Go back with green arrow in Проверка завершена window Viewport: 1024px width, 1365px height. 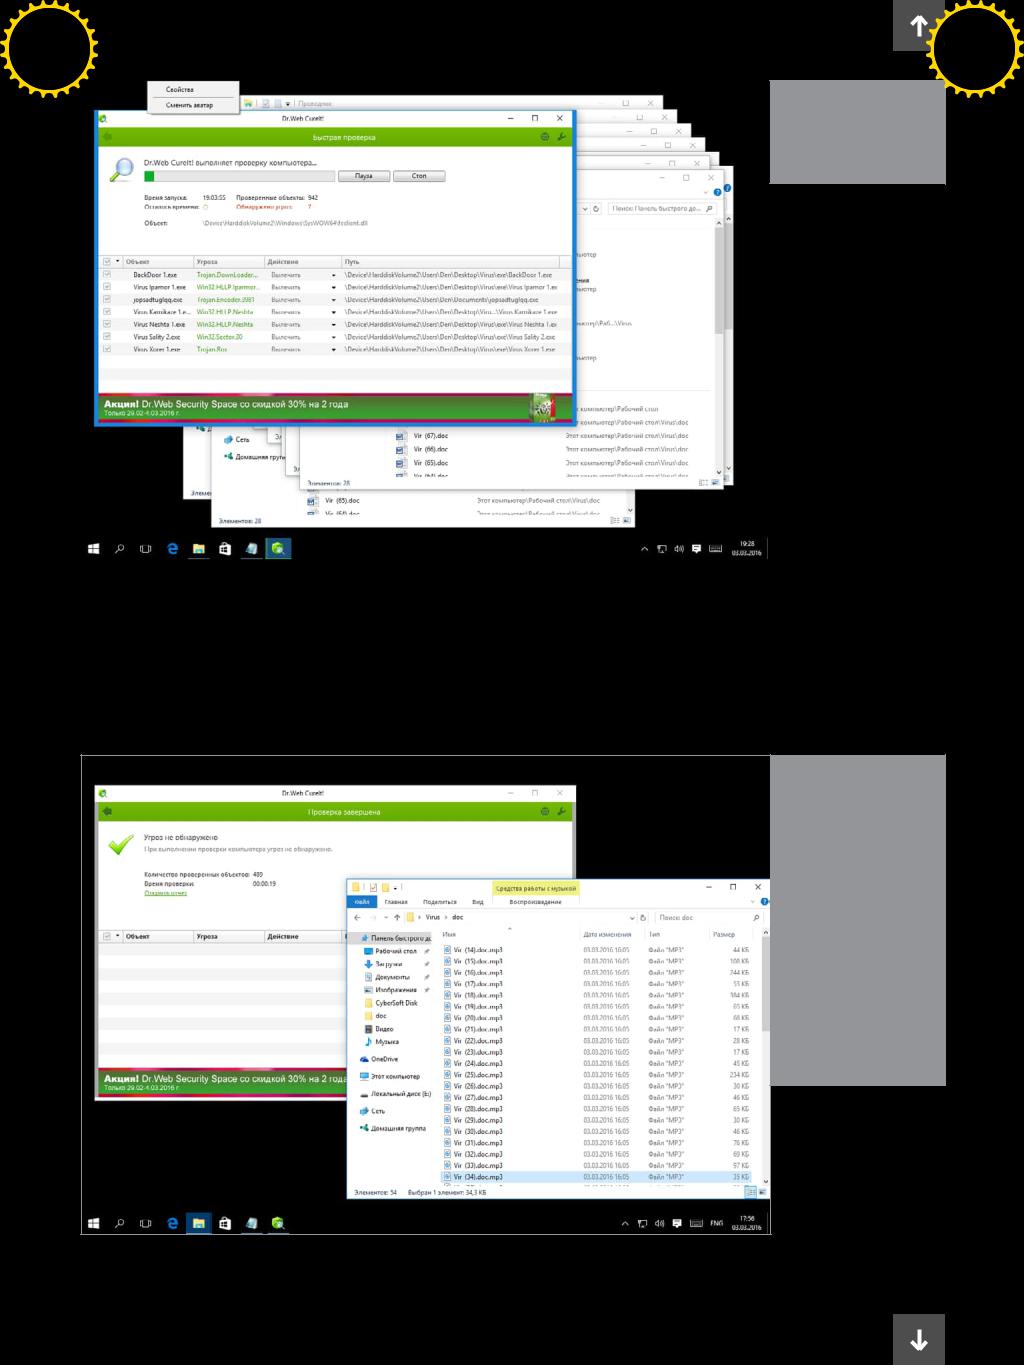[x=107, y=812]
